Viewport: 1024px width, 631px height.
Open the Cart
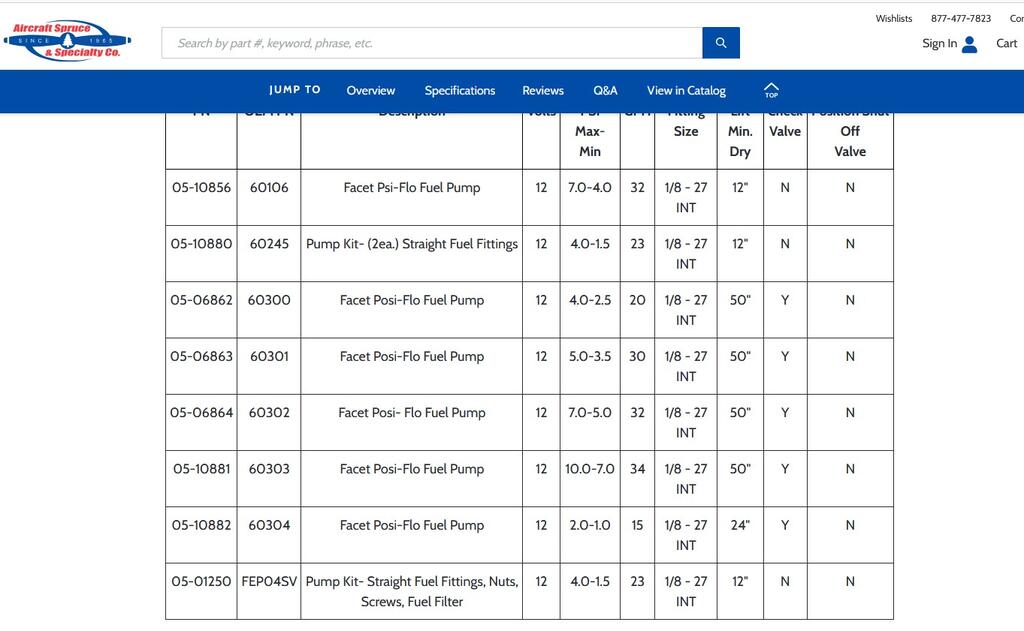coord(1006,43)
